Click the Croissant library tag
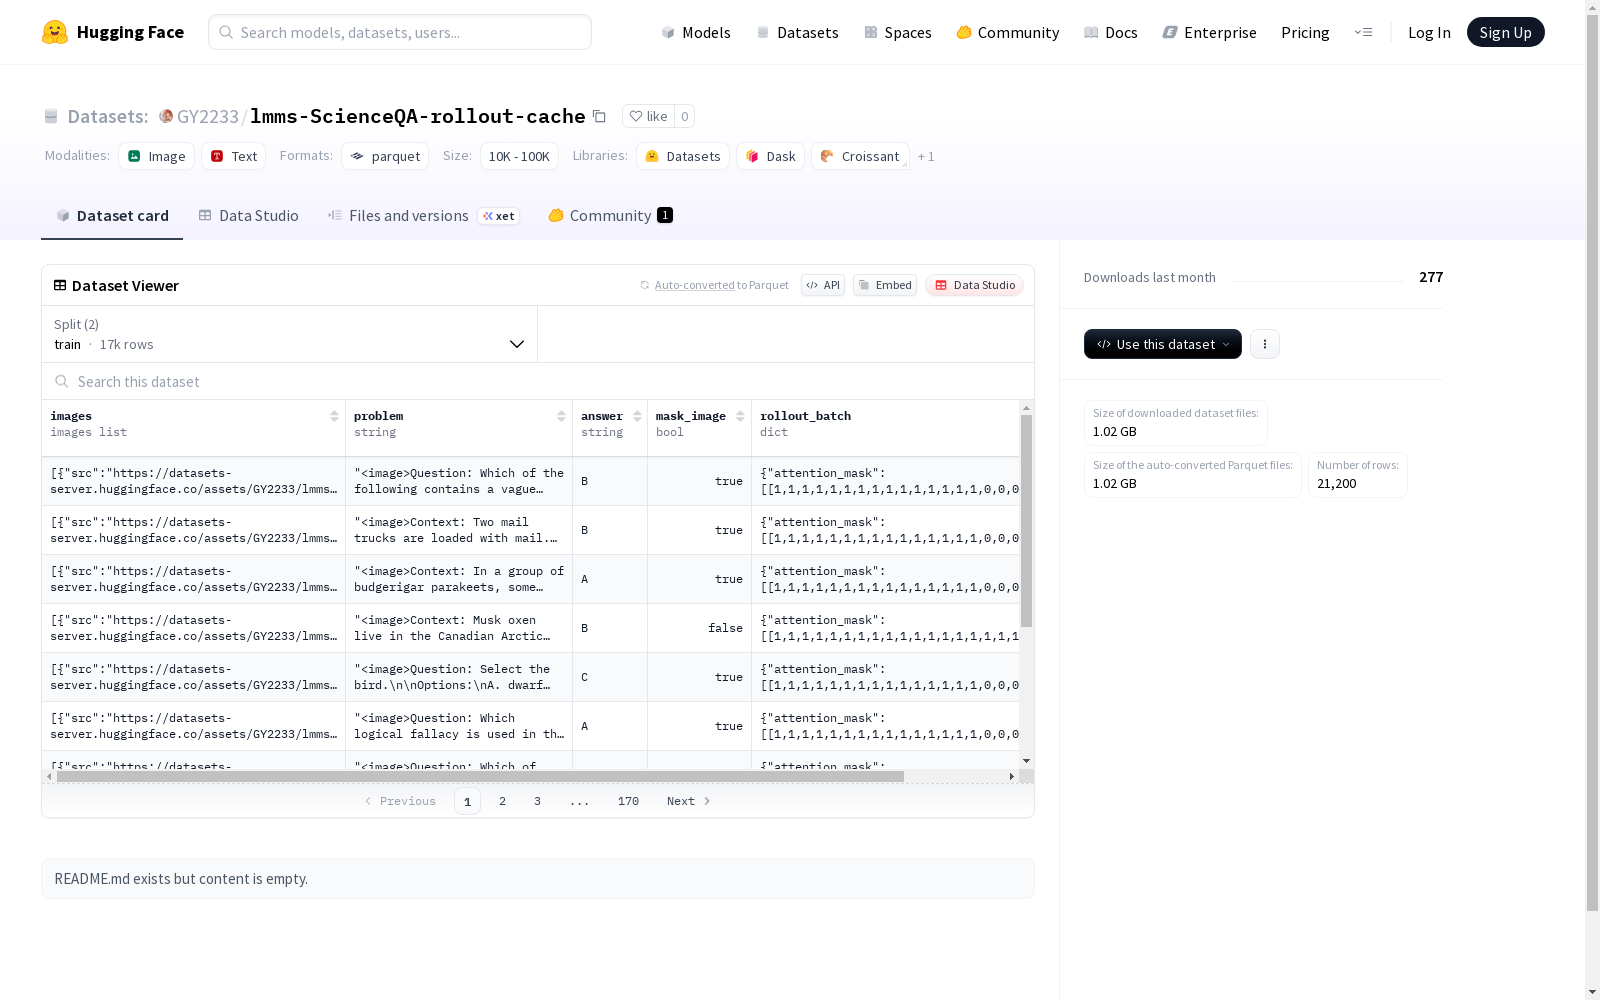Screen dimensions: 1600x1000 coord(860,156)
